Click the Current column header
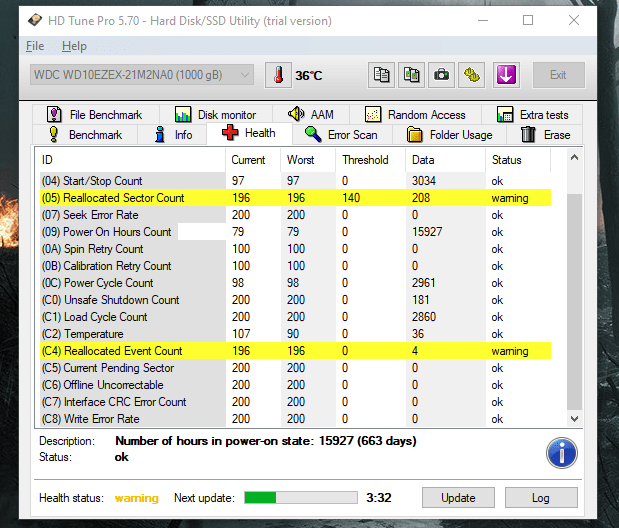The width and height of the screenshot is (619, 528). (x=253, y=160)
